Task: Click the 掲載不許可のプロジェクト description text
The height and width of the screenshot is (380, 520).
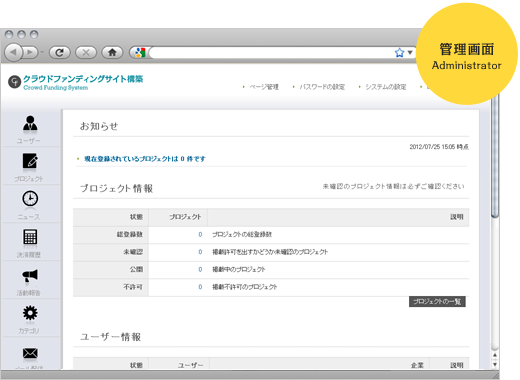Action: pyautogui.click(x=245, y=287)
